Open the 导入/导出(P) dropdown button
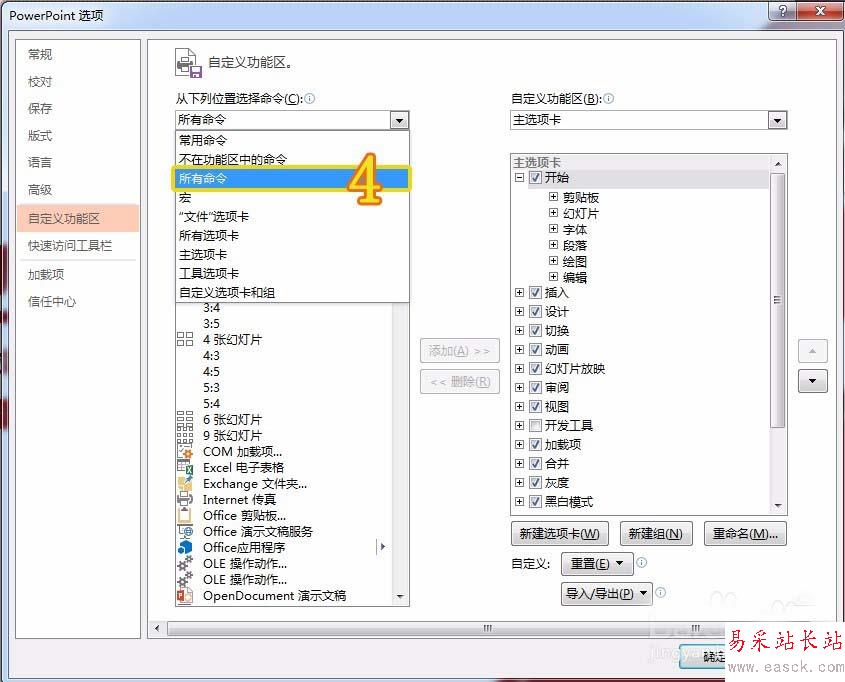 point(606,594)
